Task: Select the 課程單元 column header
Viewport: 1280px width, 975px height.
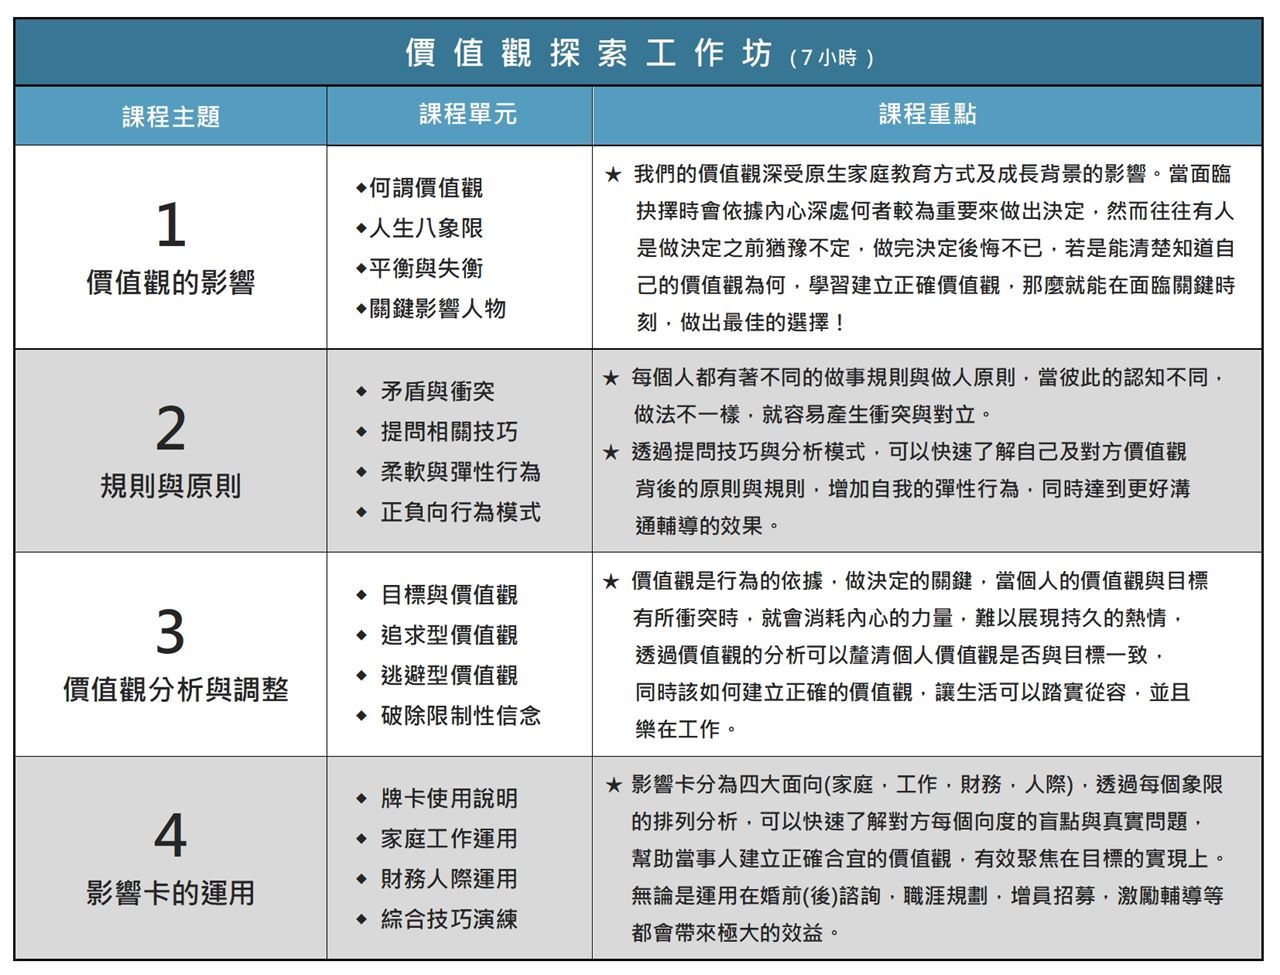Action: pyautogui.click(x=468, y=114)
